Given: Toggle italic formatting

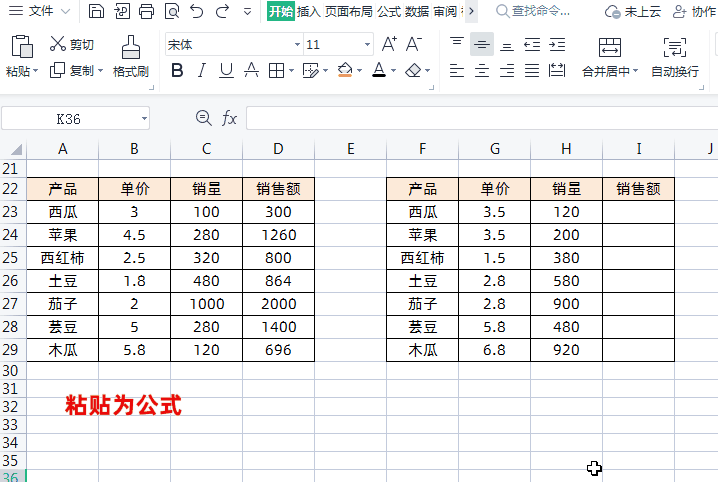Looking at the screenshot, I should [201, 70].
